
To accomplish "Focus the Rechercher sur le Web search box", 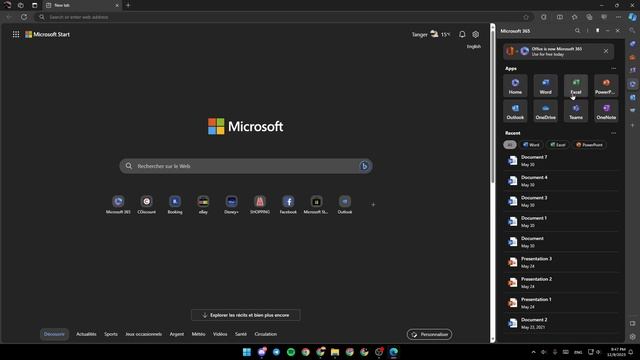I will coord(246,166).
